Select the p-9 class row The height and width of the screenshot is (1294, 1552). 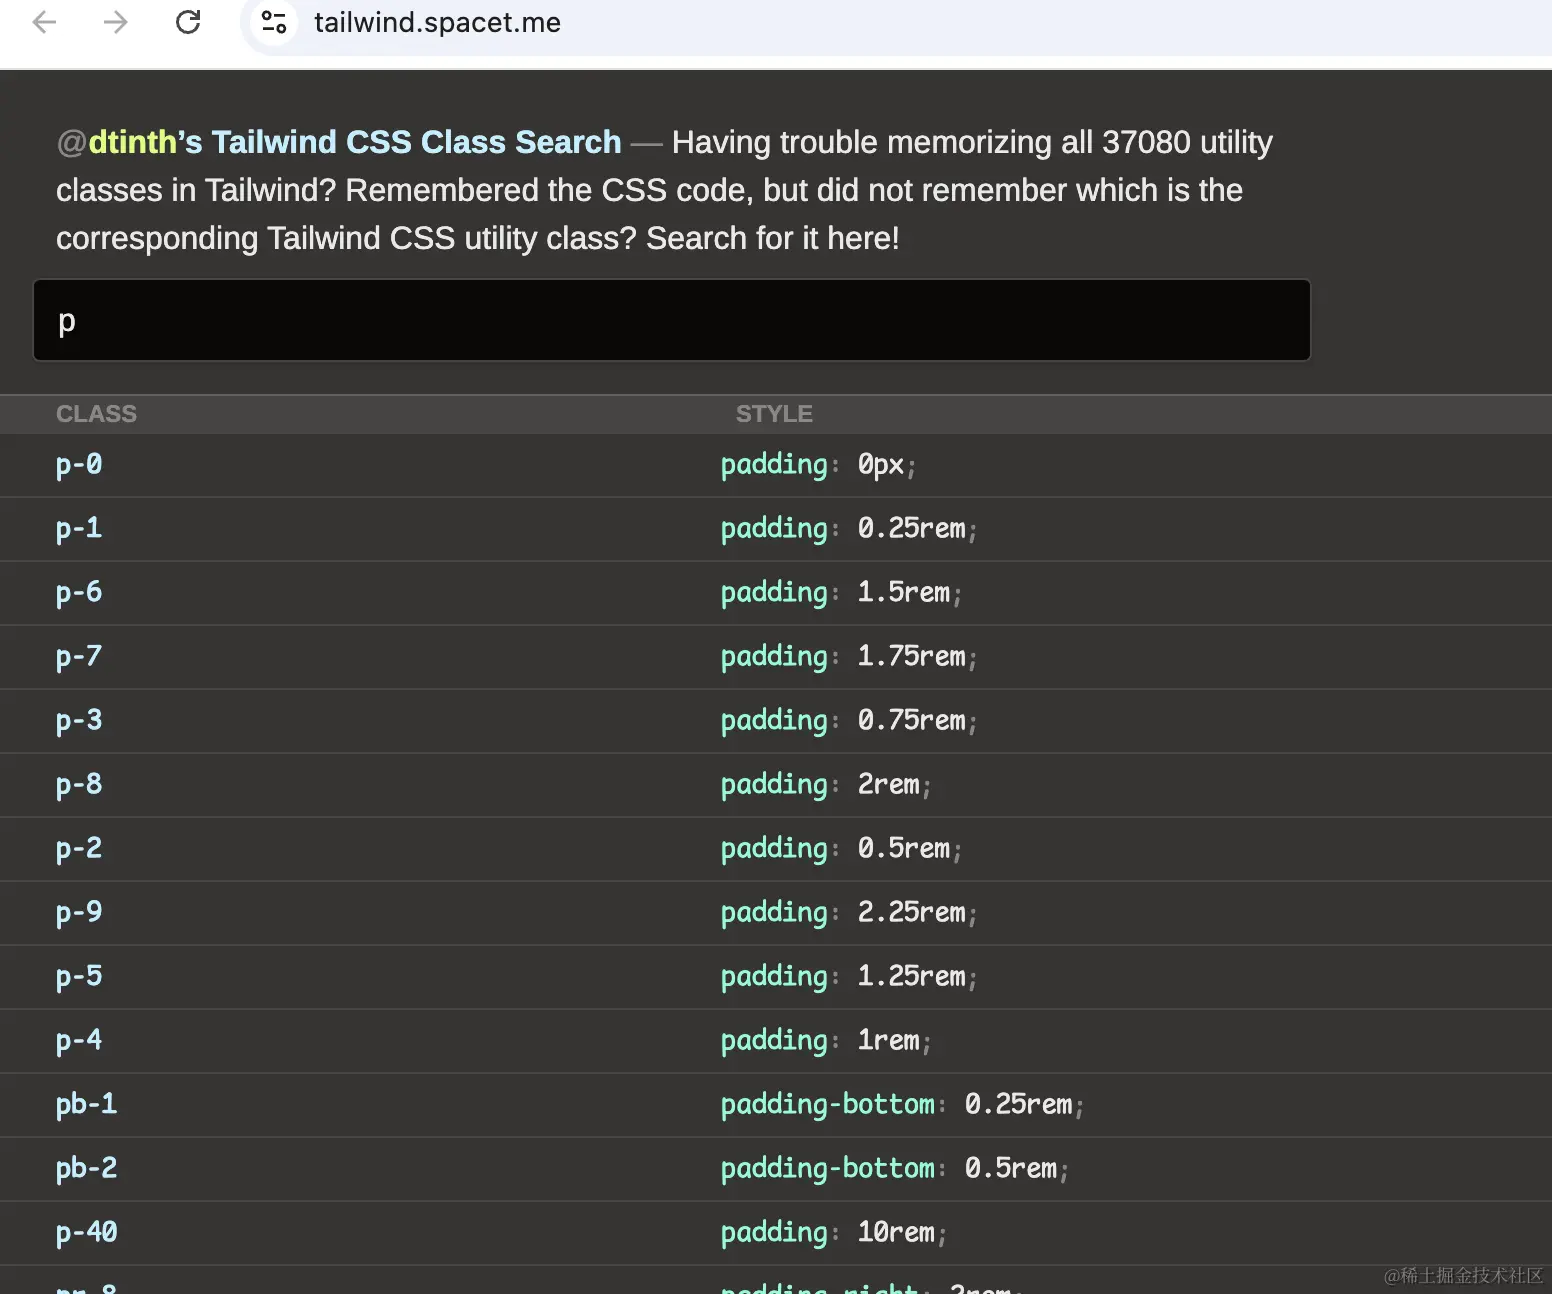pos(776,913)
